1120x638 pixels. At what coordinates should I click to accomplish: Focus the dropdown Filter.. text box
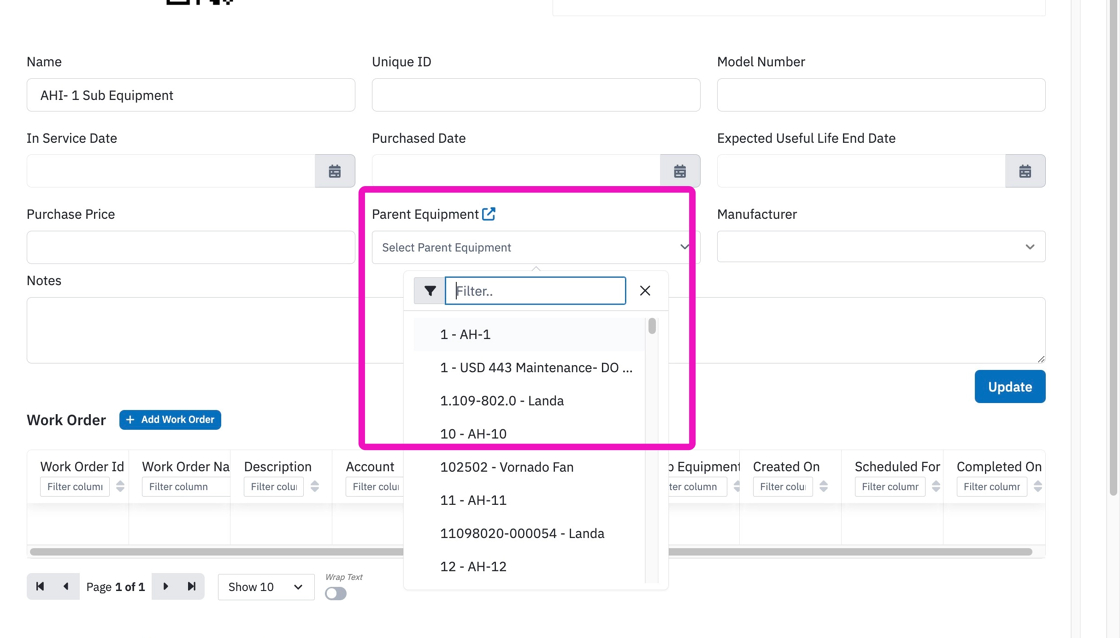(535, 291)
